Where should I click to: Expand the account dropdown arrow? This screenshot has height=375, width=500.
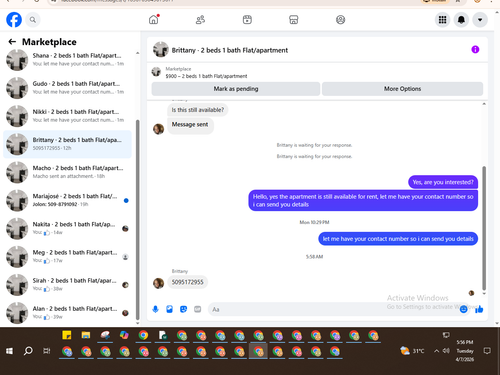click(x=480, y=20)
